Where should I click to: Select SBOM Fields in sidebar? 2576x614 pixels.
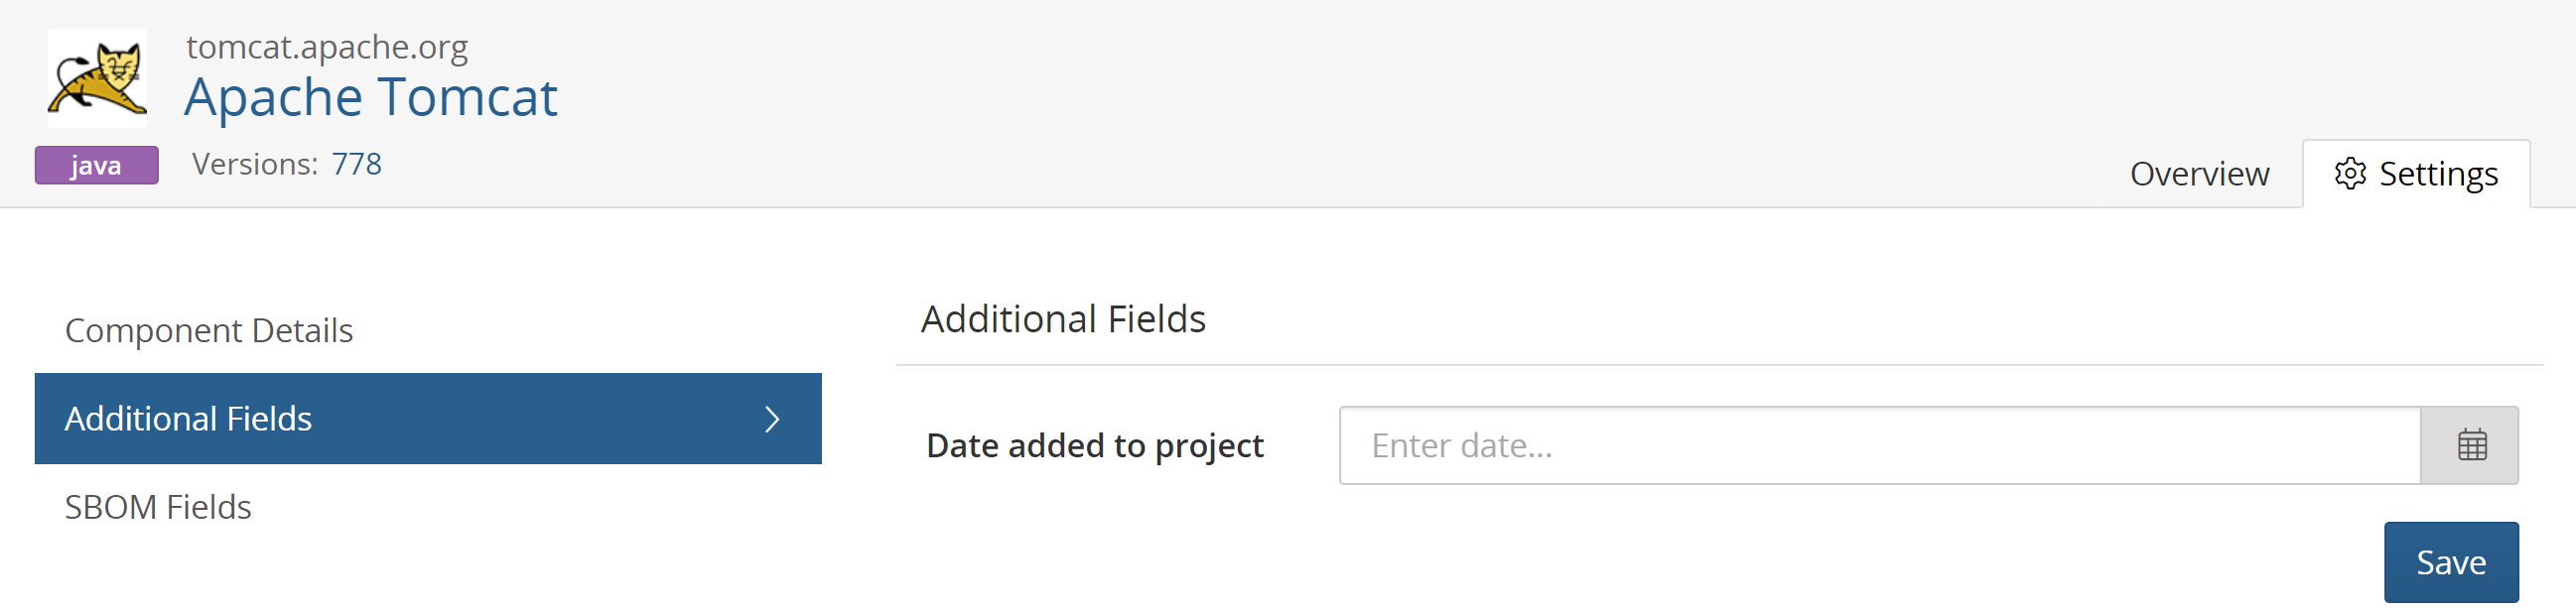point(158,507)
